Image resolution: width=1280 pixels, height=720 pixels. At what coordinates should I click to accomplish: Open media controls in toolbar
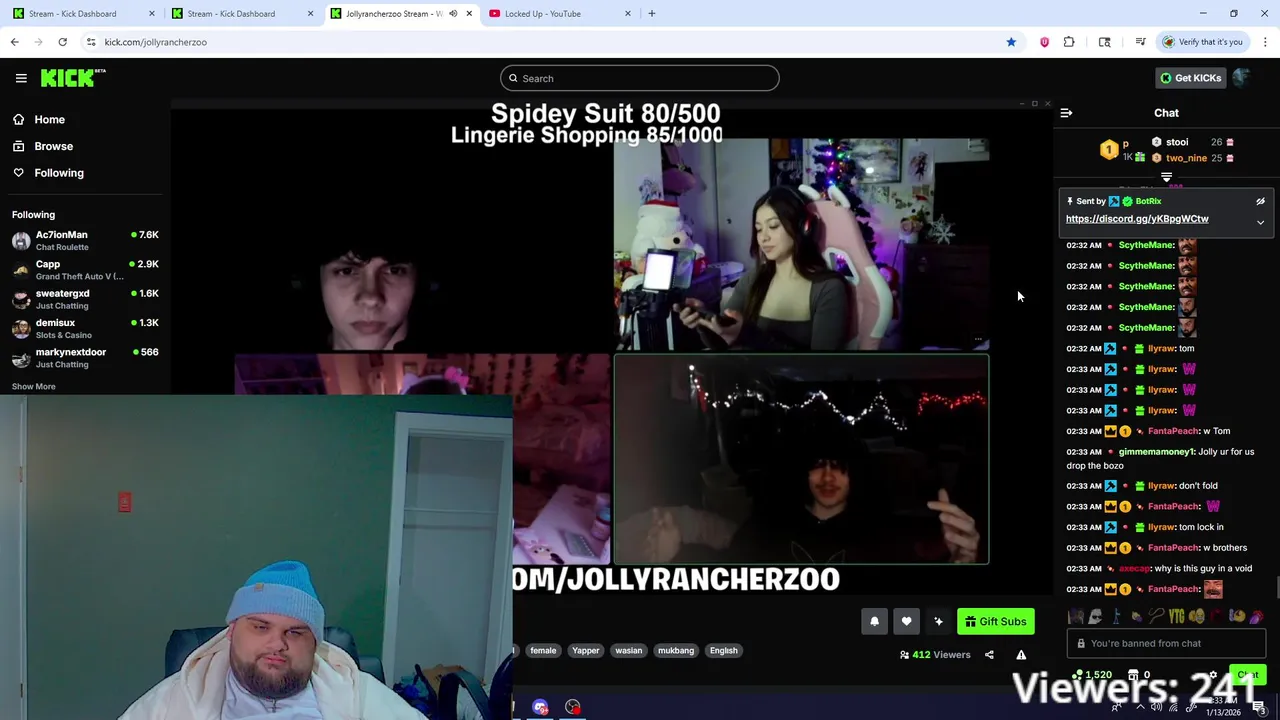coord(1140,42)
